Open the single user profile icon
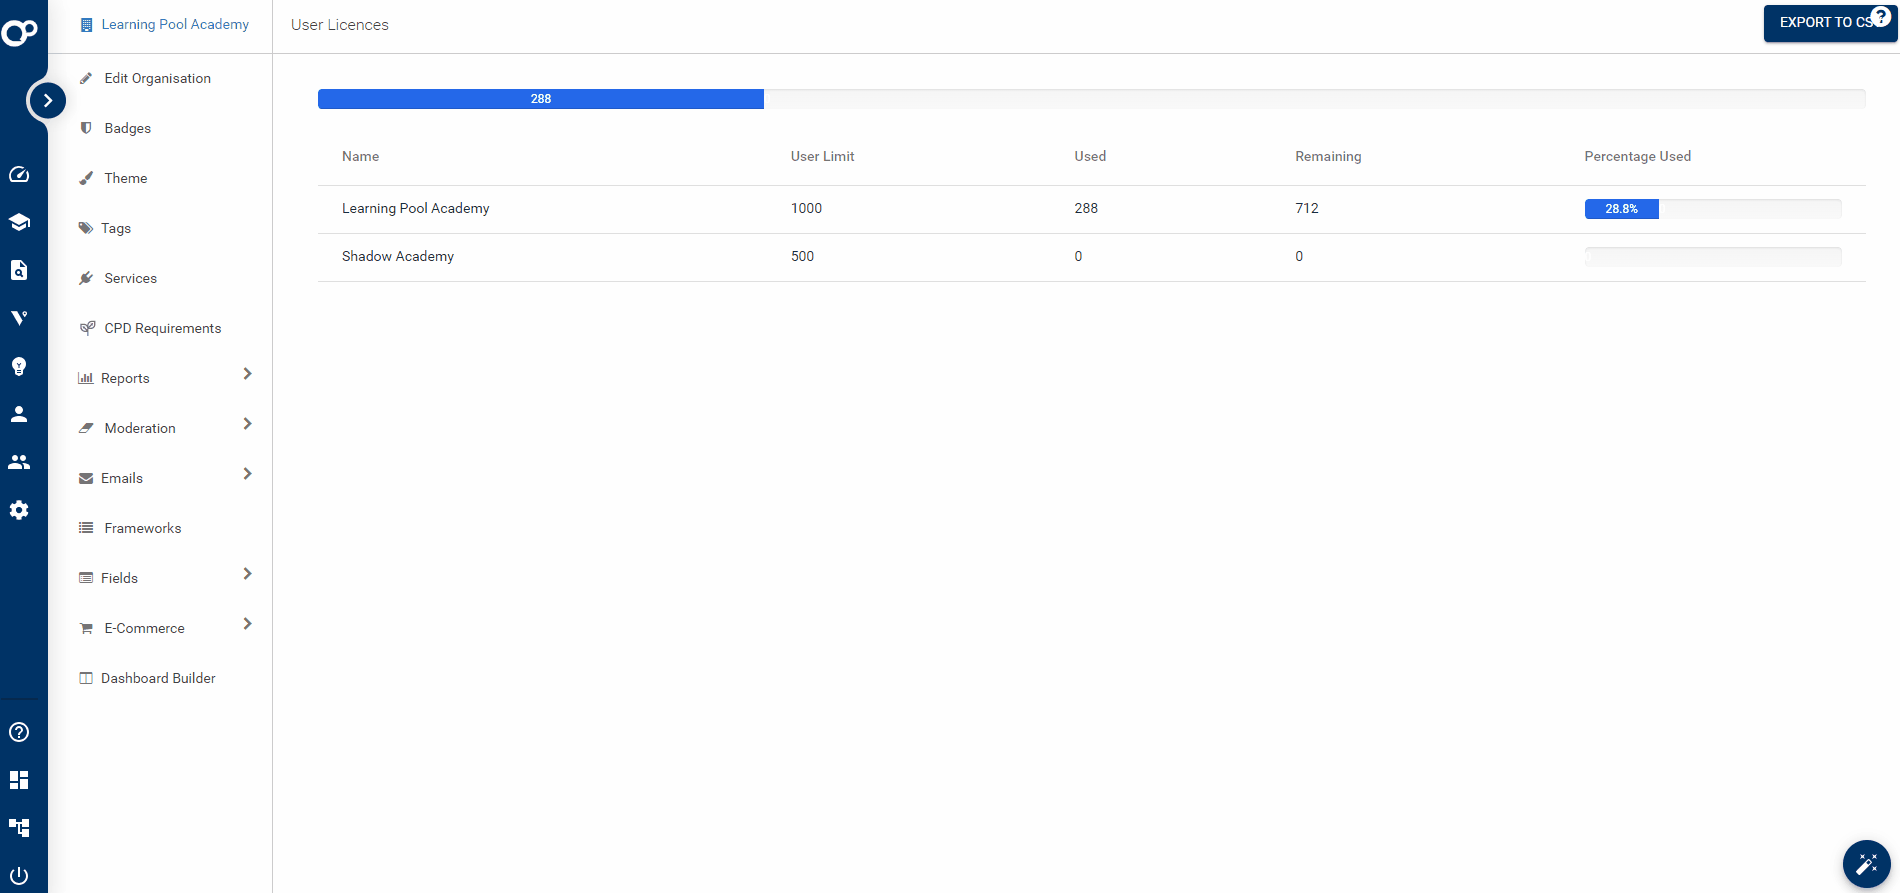The height and width of the screenshot is (893, 1900). 19,414
